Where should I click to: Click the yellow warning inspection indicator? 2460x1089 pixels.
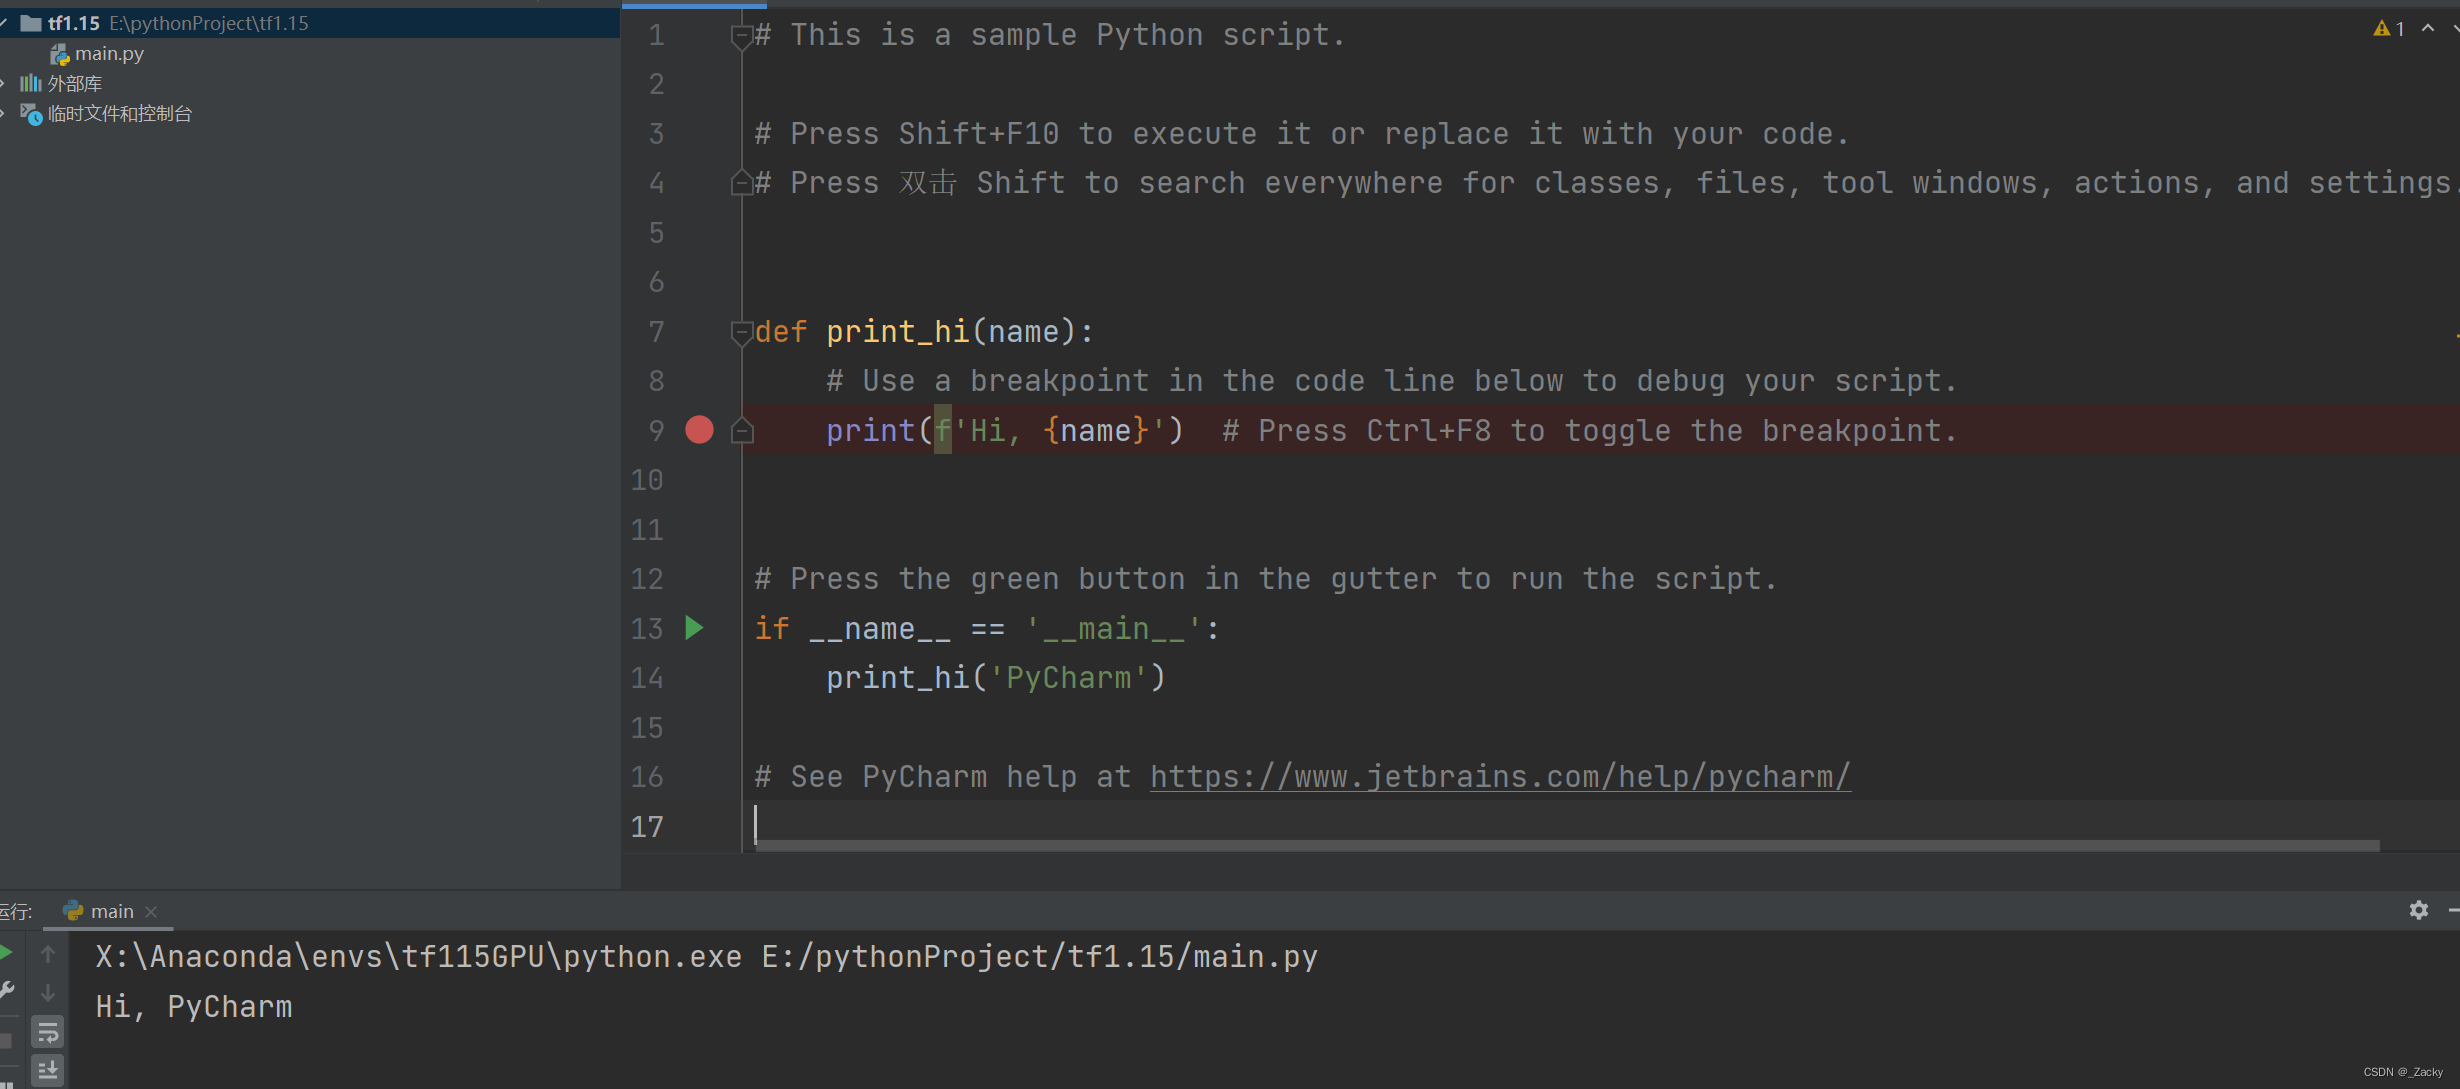(2388, 29)
